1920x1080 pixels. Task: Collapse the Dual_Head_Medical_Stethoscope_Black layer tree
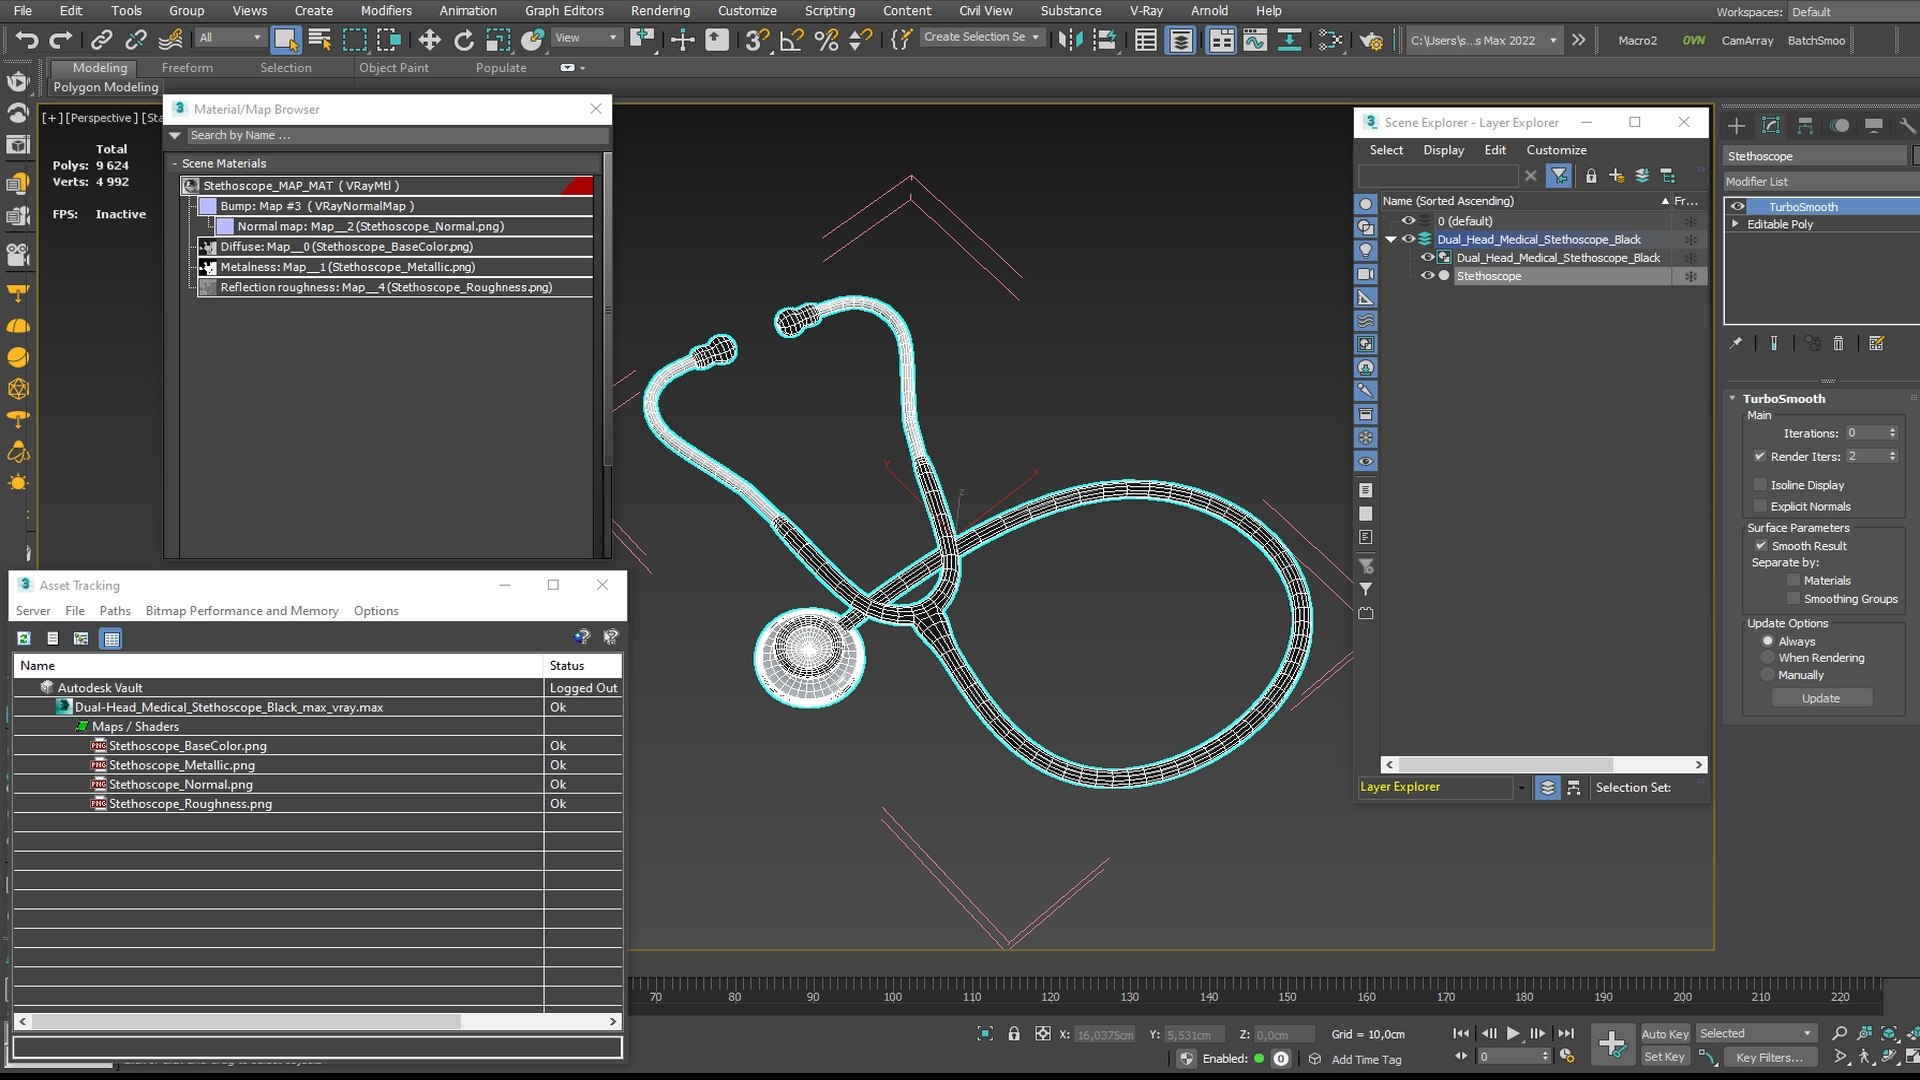click(x=1391, y=240)
